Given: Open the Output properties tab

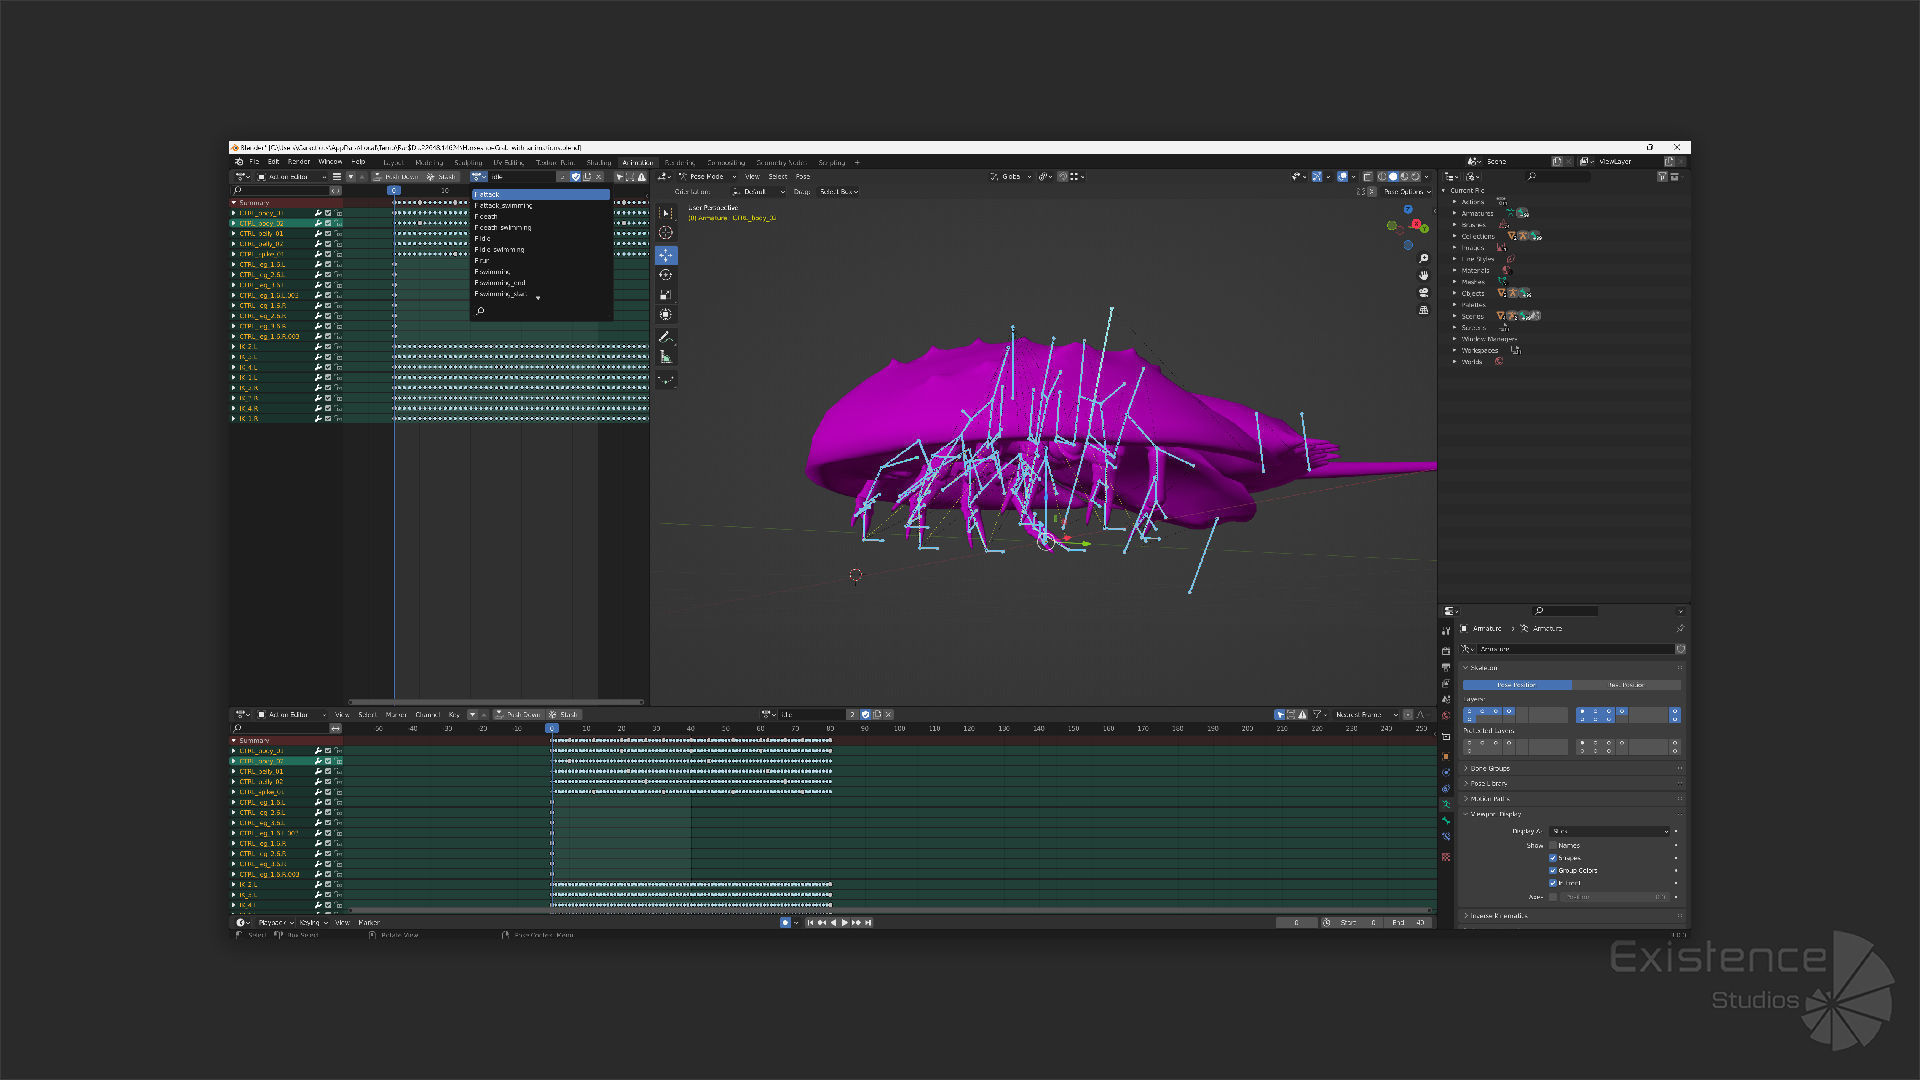Looking at the screenshot, I should pos(1446,667).
